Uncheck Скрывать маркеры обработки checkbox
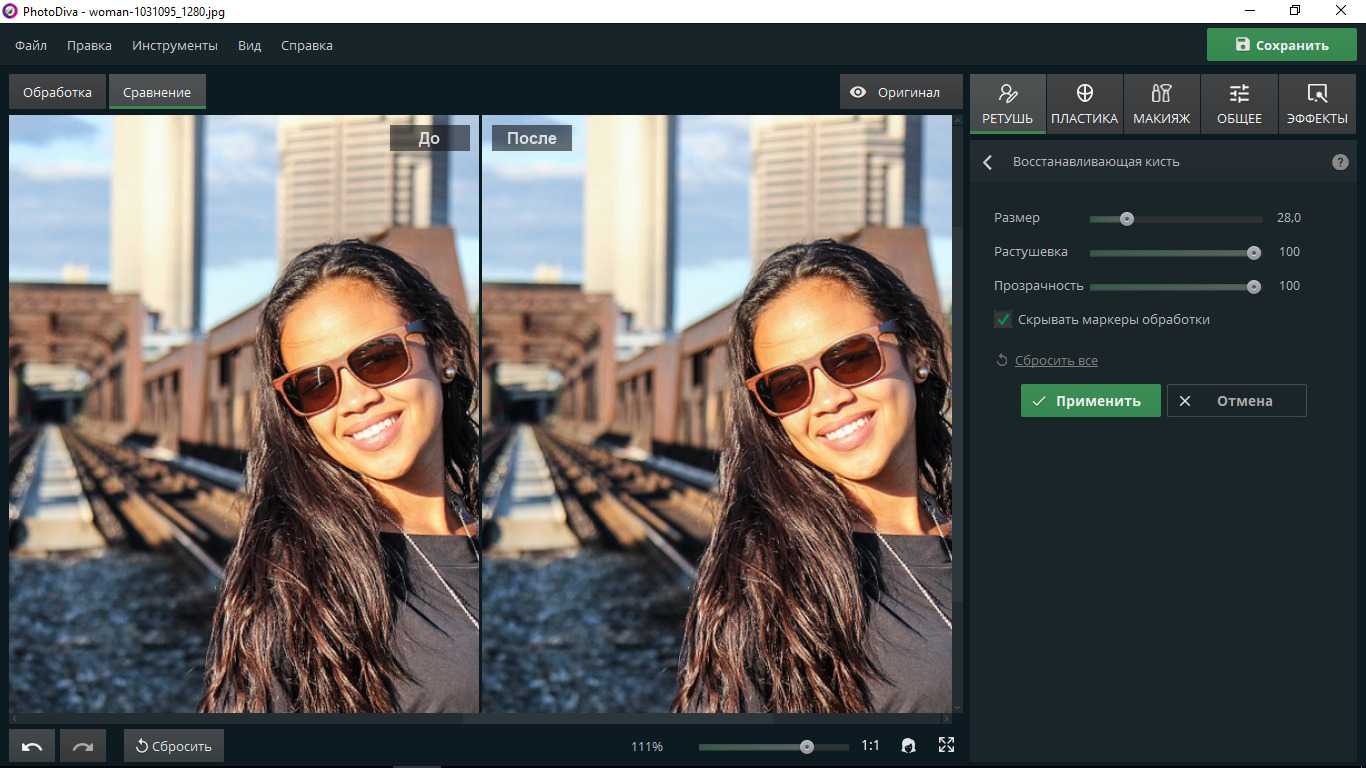 coord(1003,320)
